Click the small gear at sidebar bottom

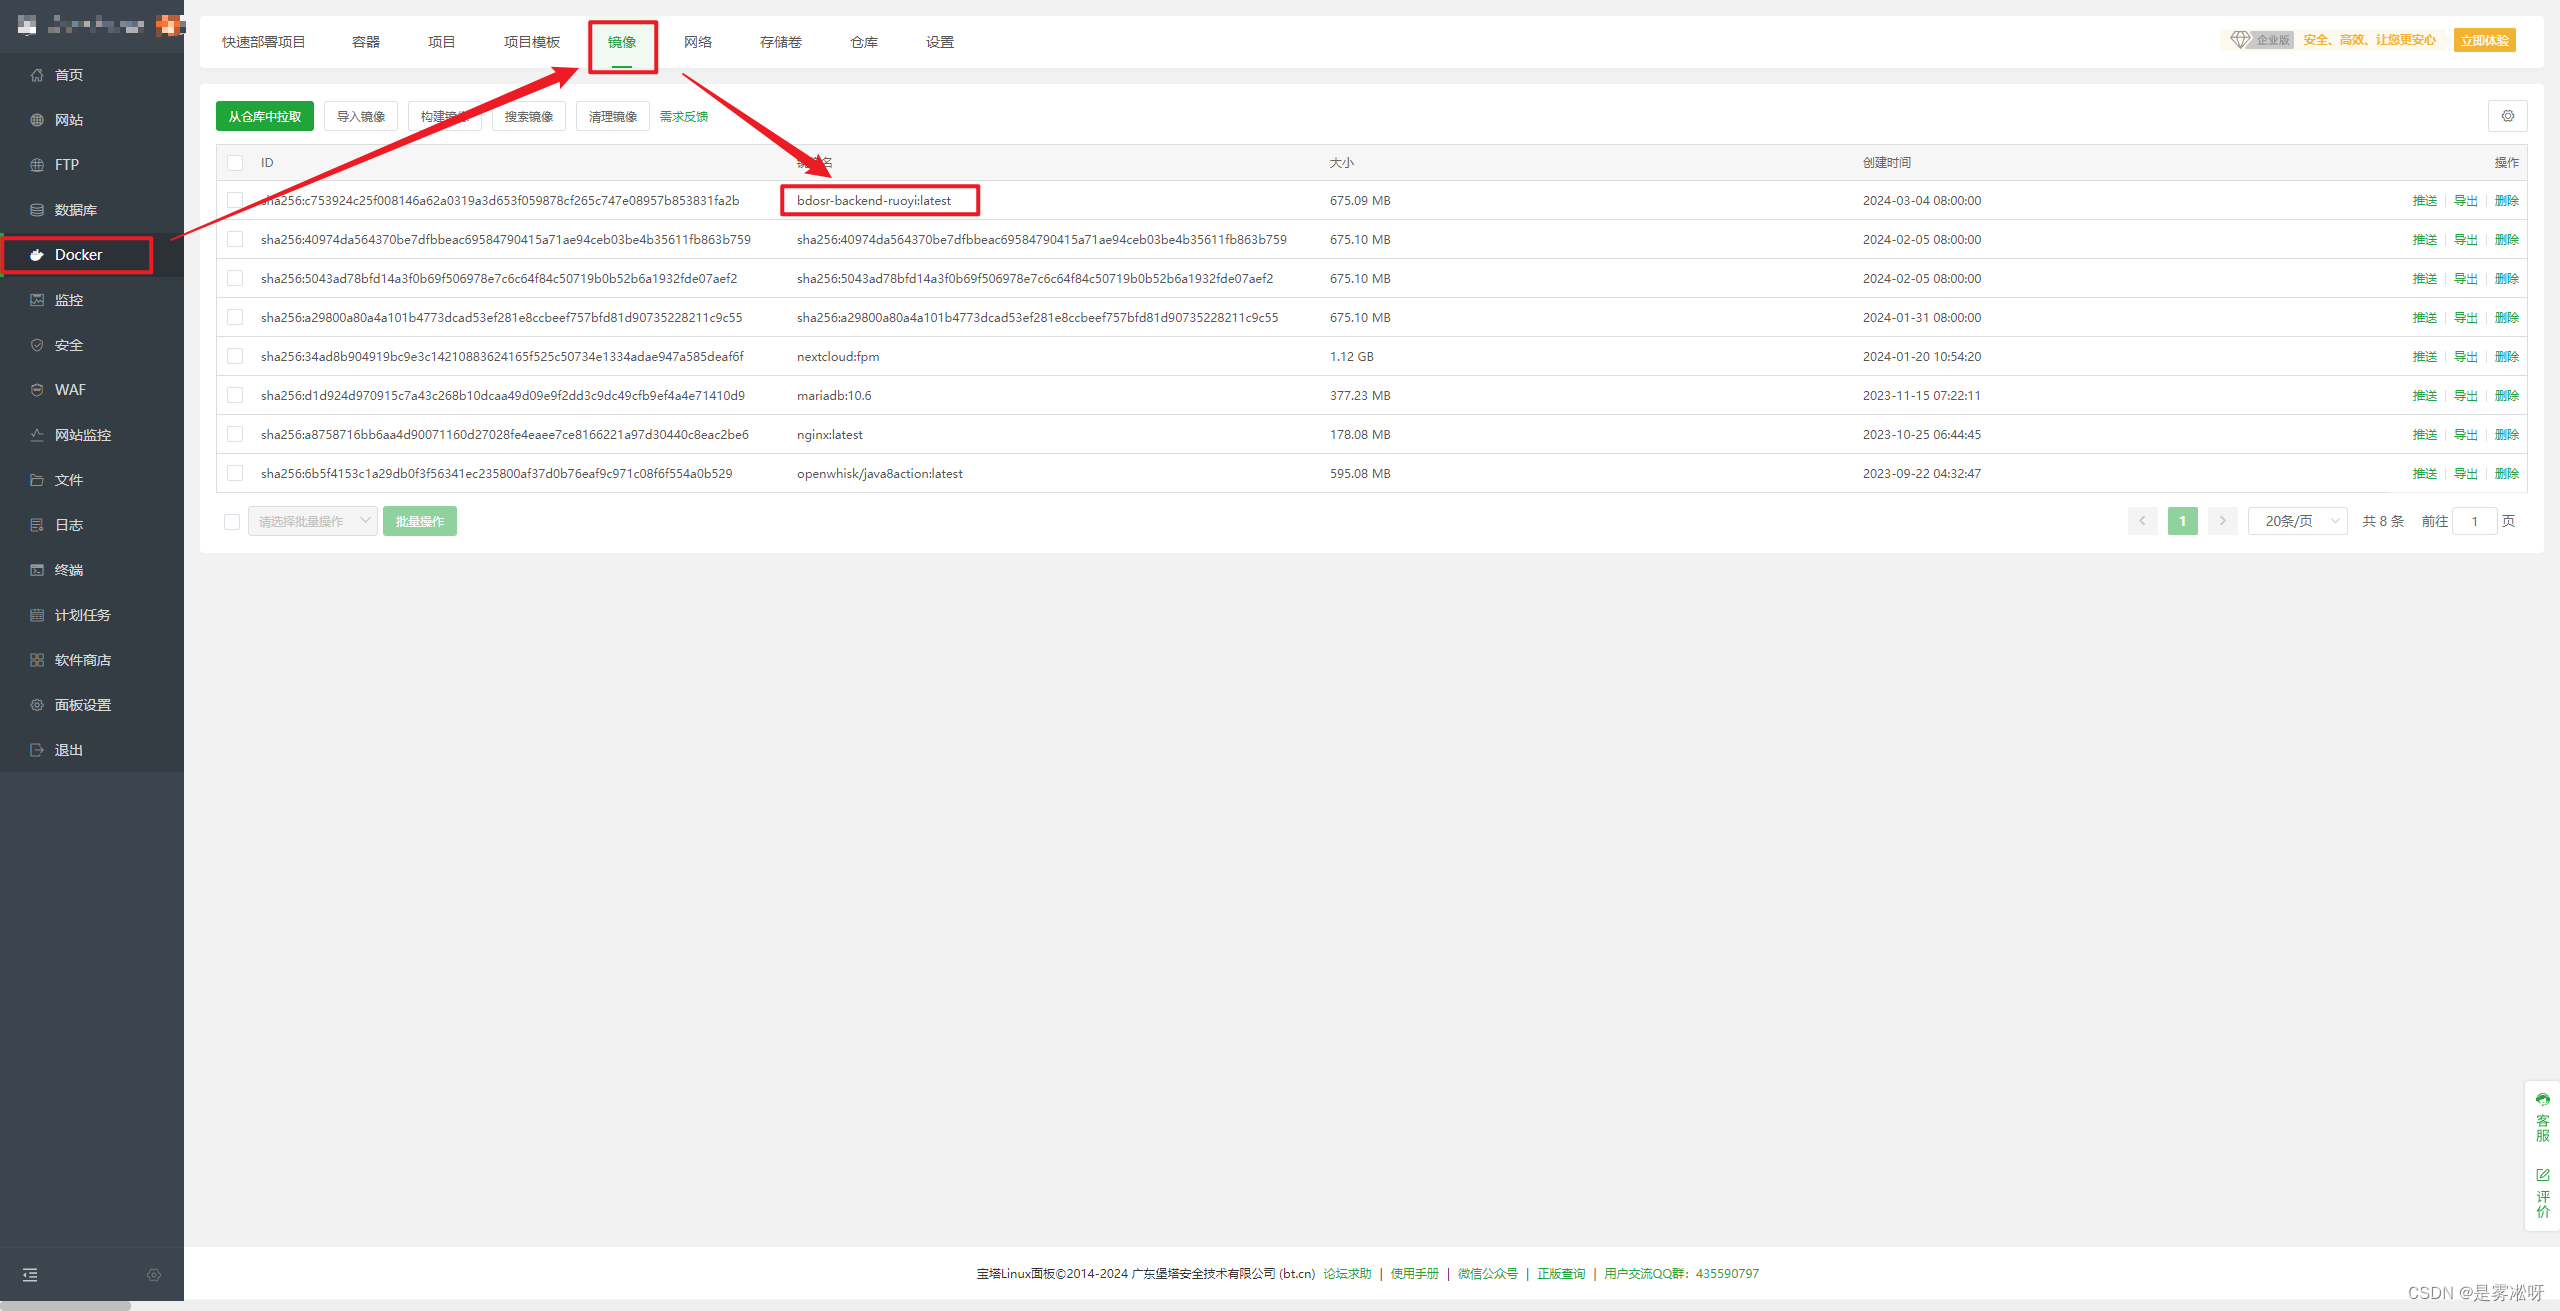tap(154, 1275)
